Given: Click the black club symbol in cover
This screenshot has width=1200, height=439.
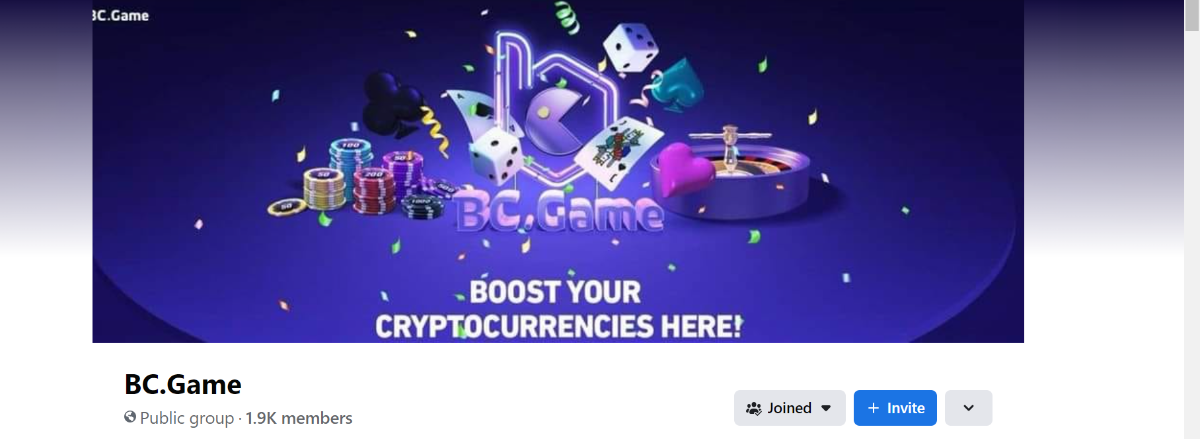Looking at the screenshot, I should coord(394,105).
